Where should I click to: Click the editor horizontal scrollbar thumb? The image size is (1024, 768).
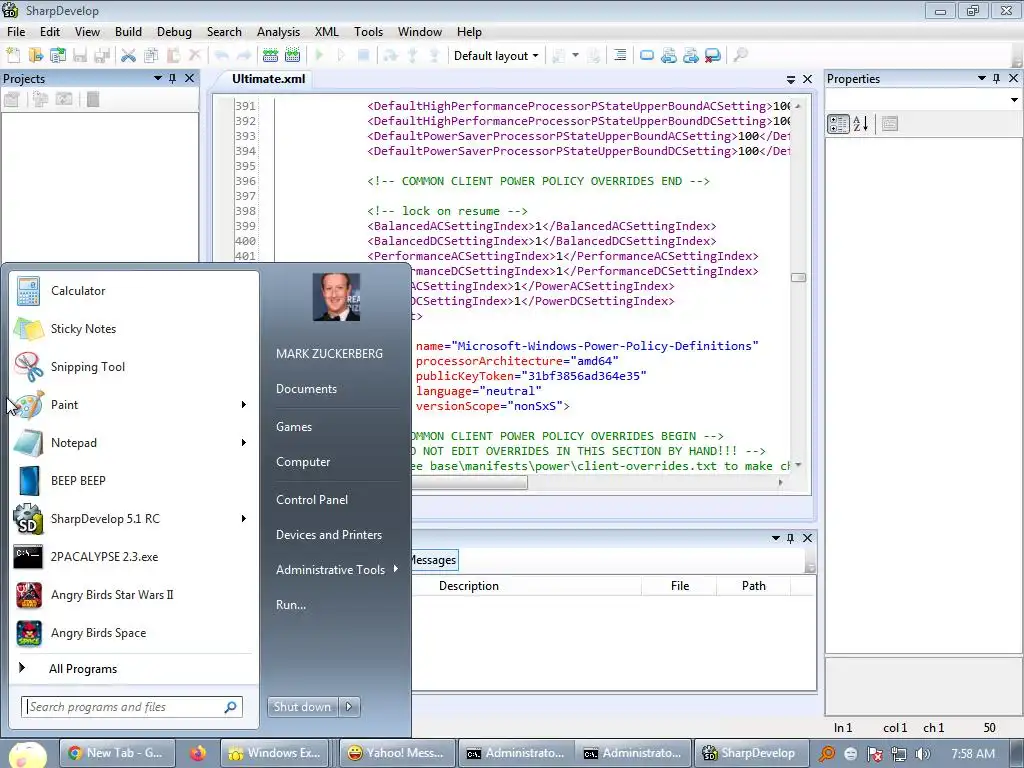coord(469,483)
